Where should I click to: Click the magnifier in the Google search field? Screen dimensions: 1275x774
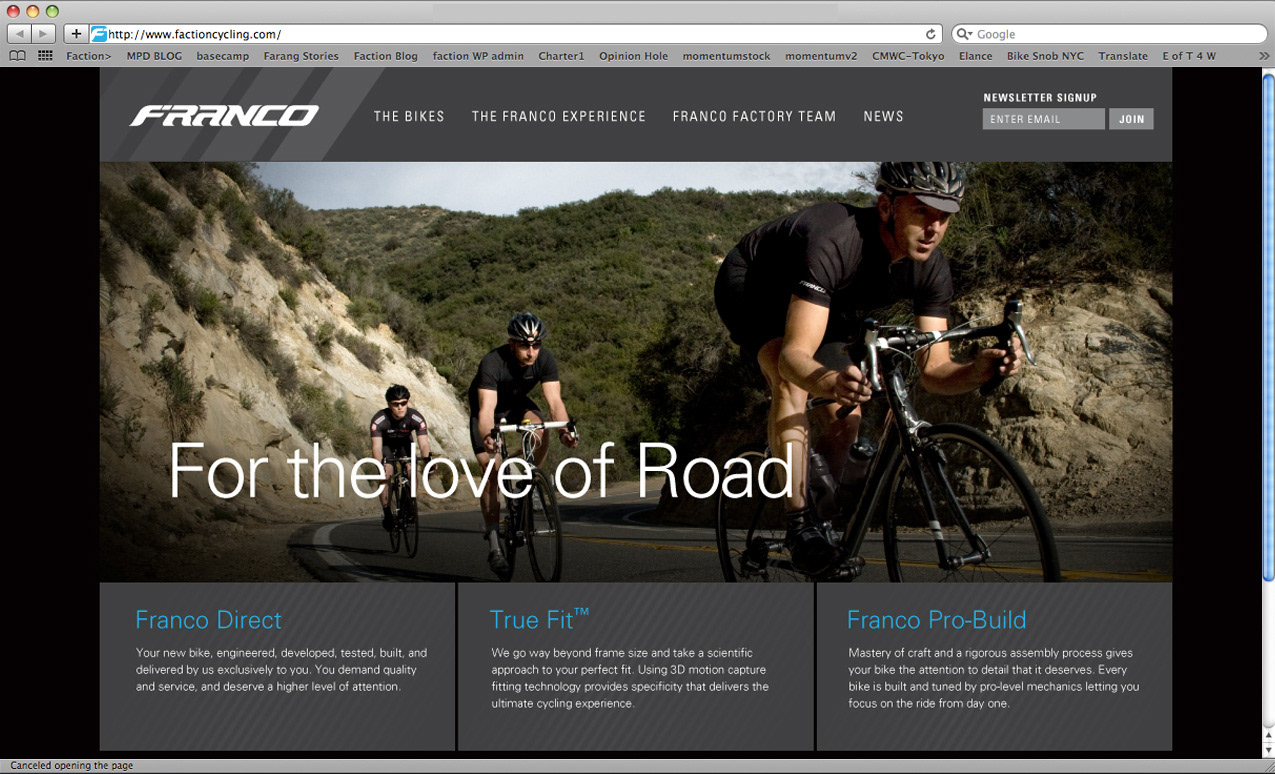pos(965,34)
